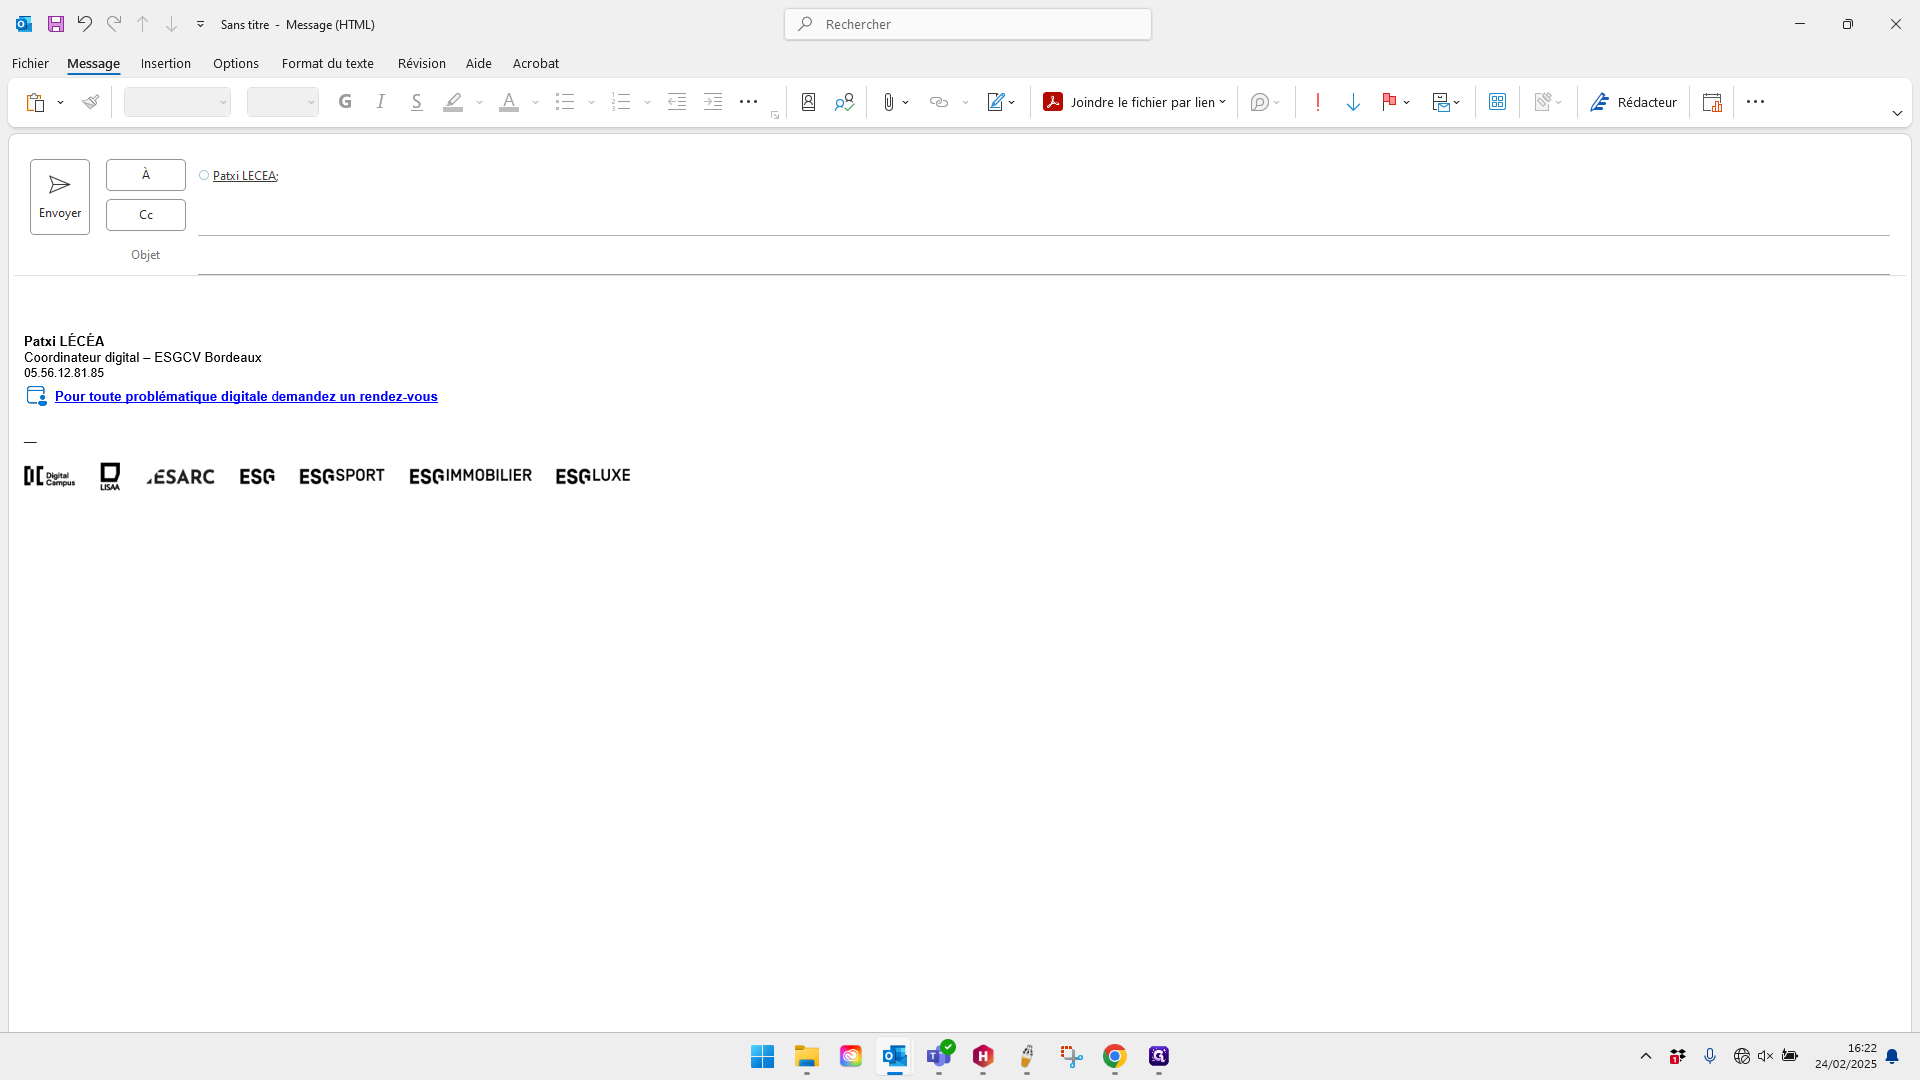
Task: Open the font size combo box
Action: [x=282, y=102]
